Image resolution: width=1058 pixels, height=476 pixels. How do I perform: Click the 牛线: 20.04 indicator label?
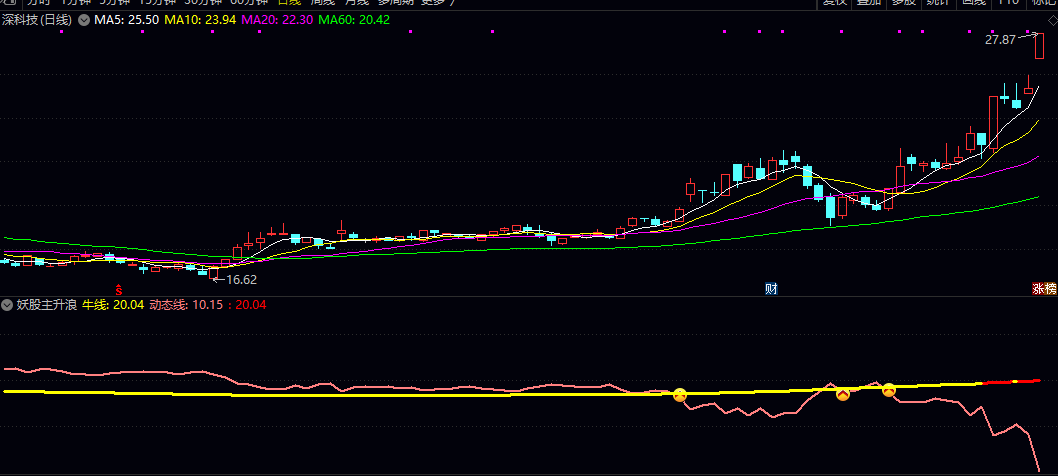113,304
